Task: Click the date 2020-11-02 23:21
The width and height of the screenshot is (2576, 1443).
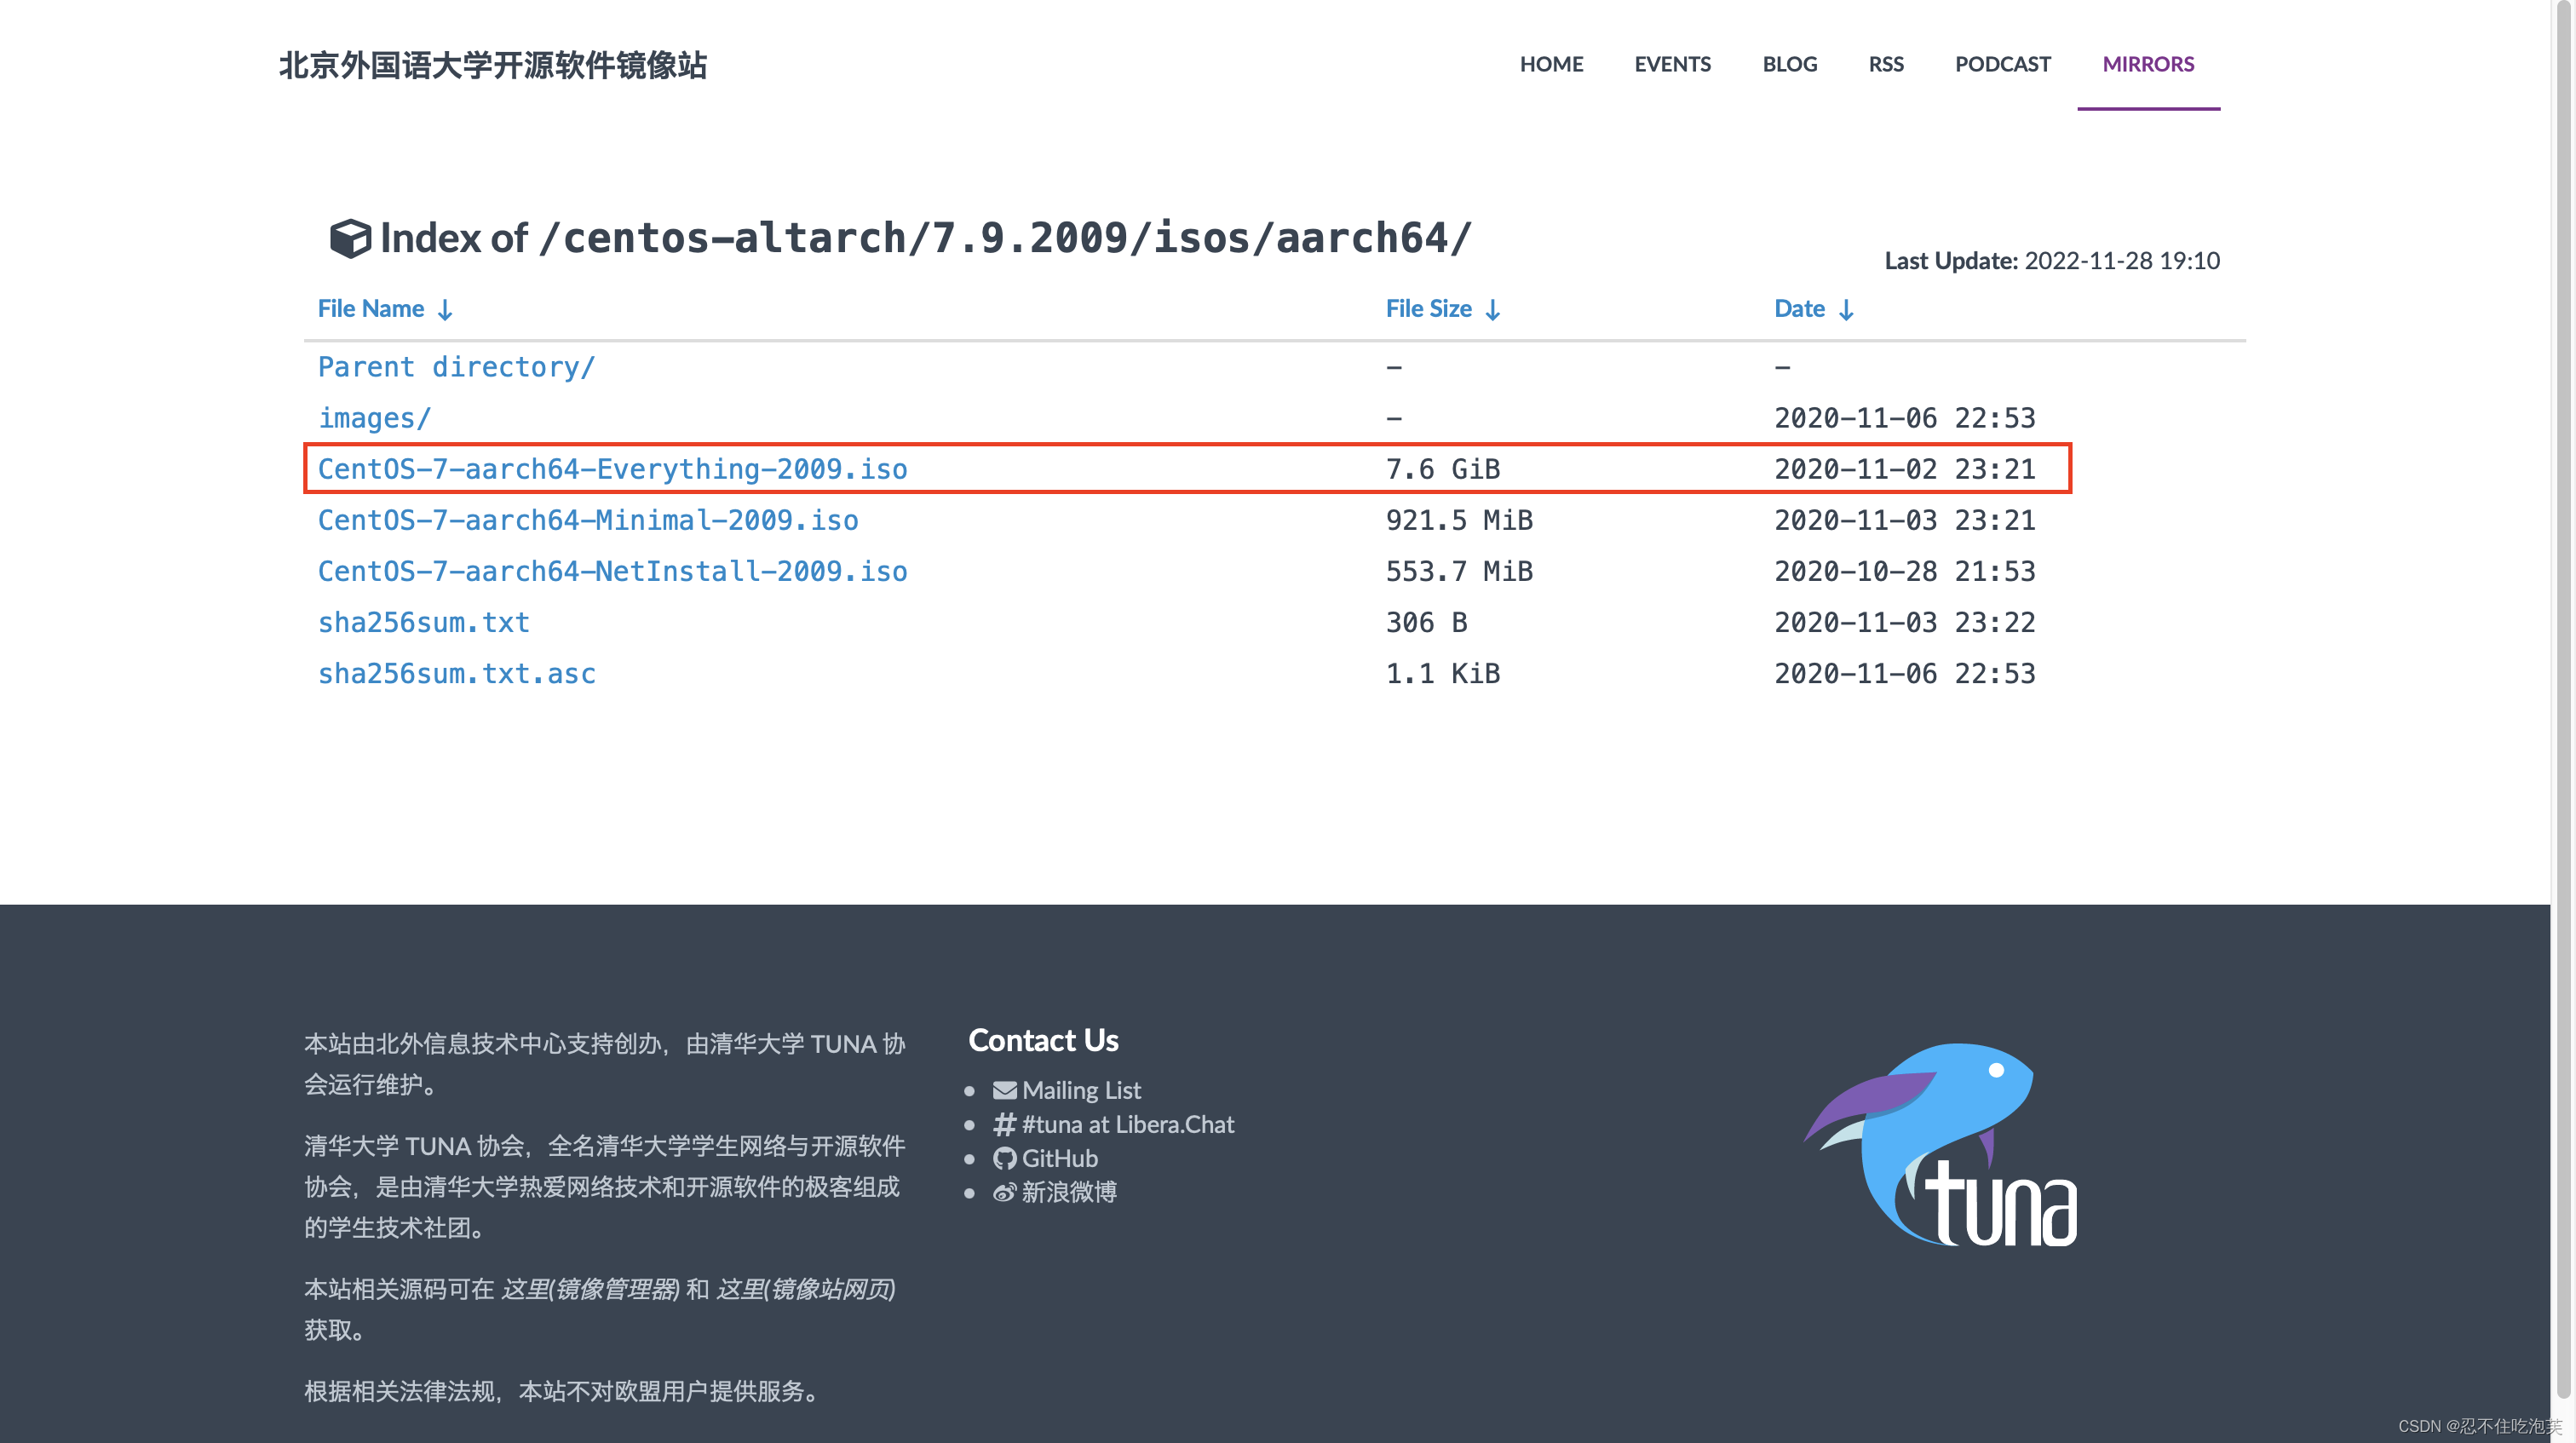Action: click(x=1904, y=469)
